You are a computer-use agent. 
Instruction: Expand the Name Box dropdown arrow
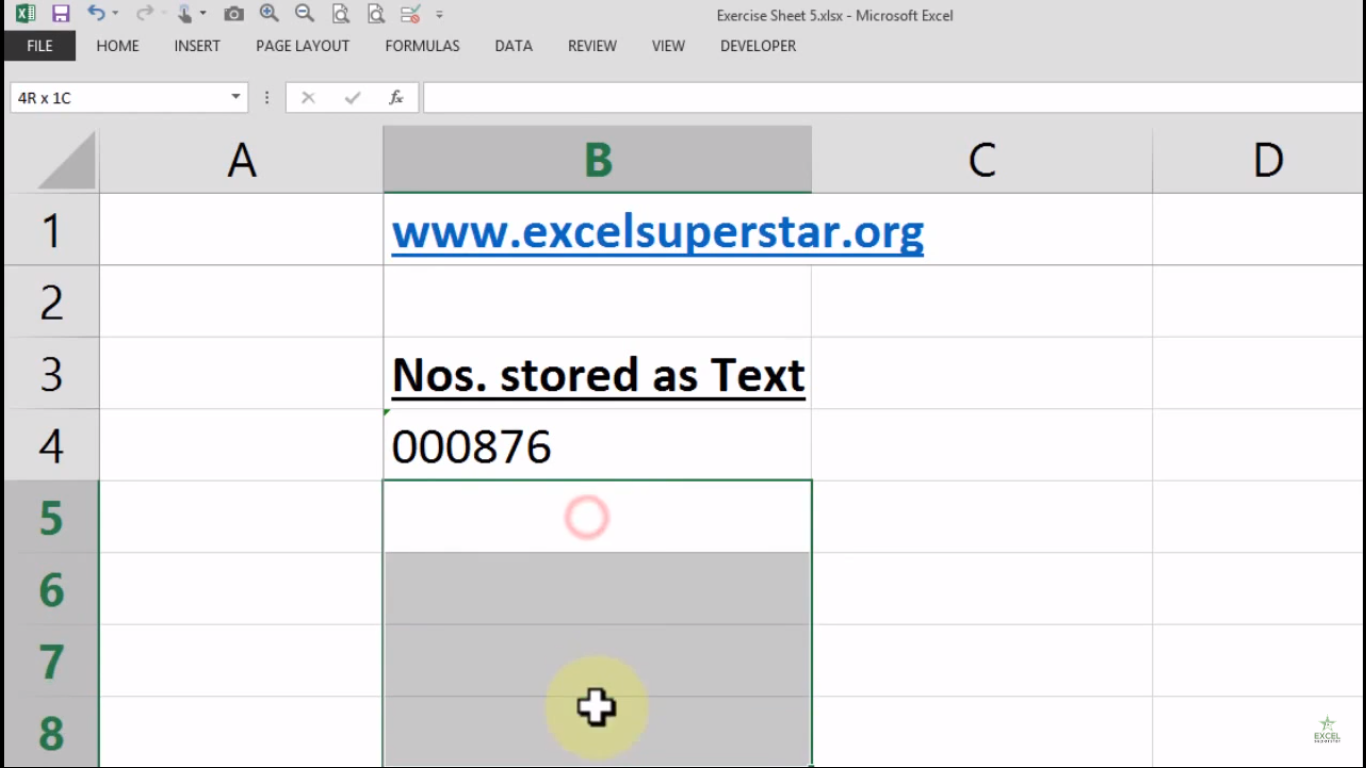[236, 97]
